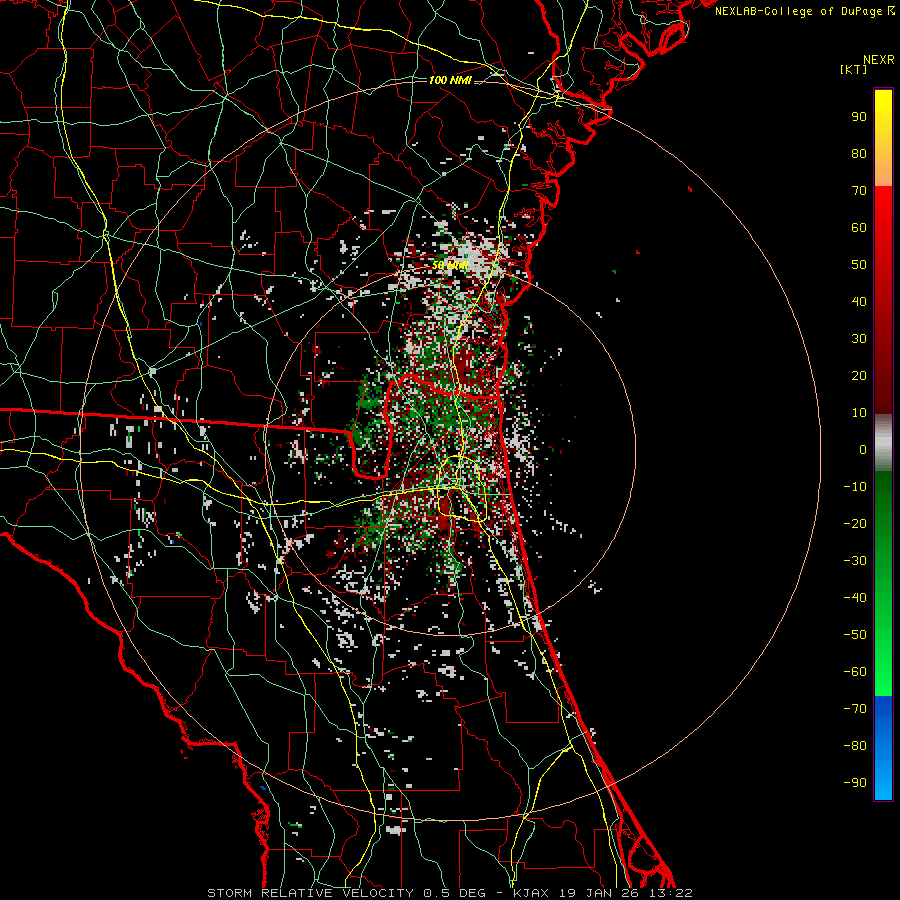Select the -80 value on velocity scale

855,746
